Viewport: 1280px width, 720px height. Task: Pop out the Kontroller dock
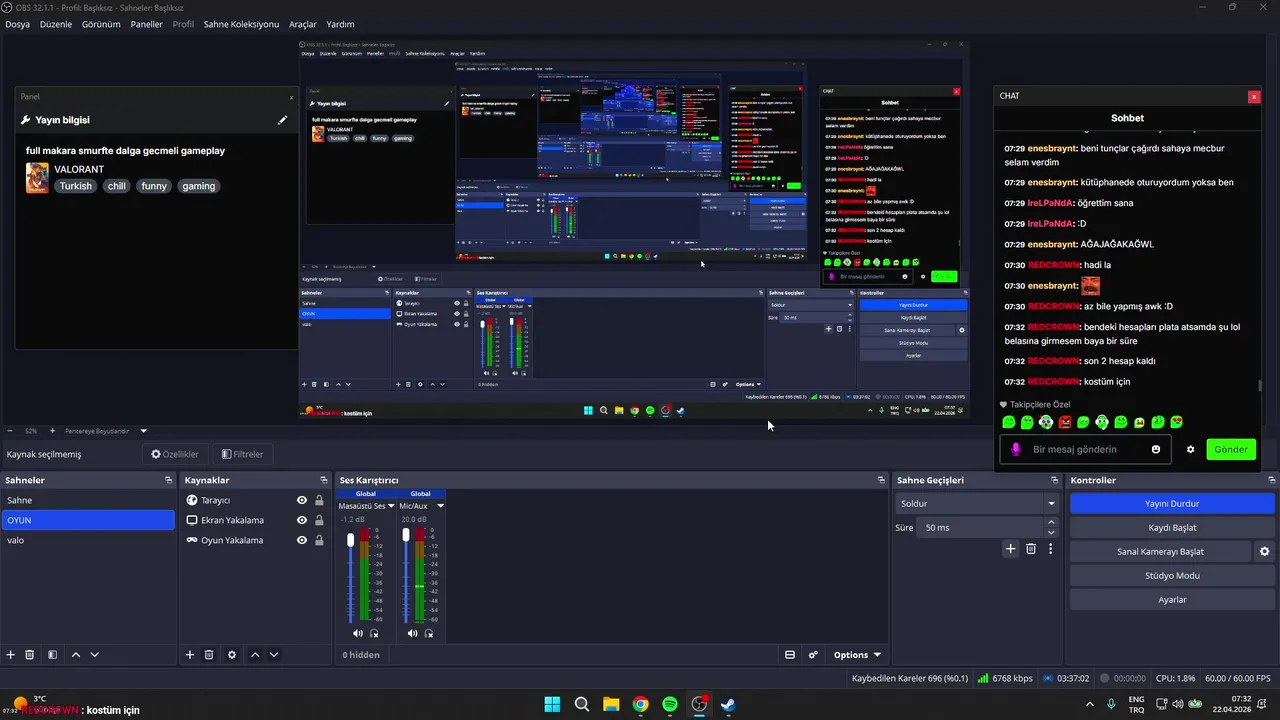pyautogui.click(x=1270, y=480)
